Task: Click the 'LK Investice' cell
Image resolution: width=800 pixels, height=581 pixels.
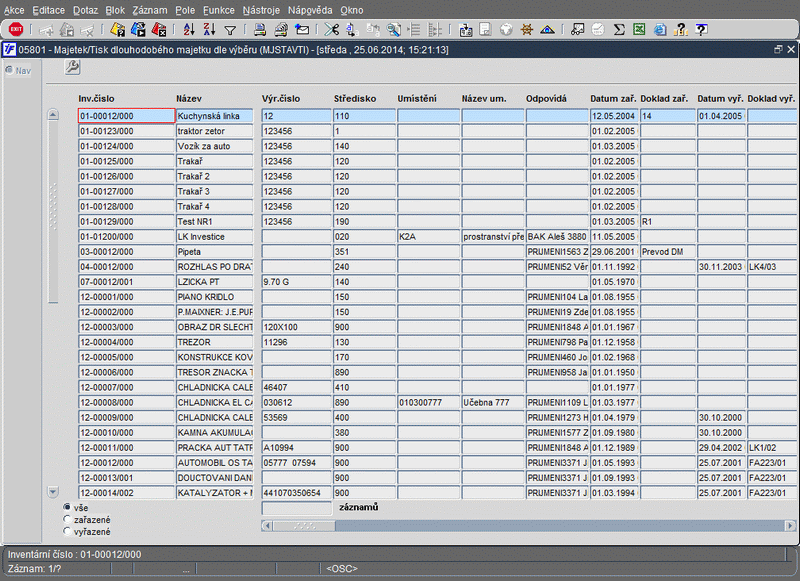Action: click(215, 237)
